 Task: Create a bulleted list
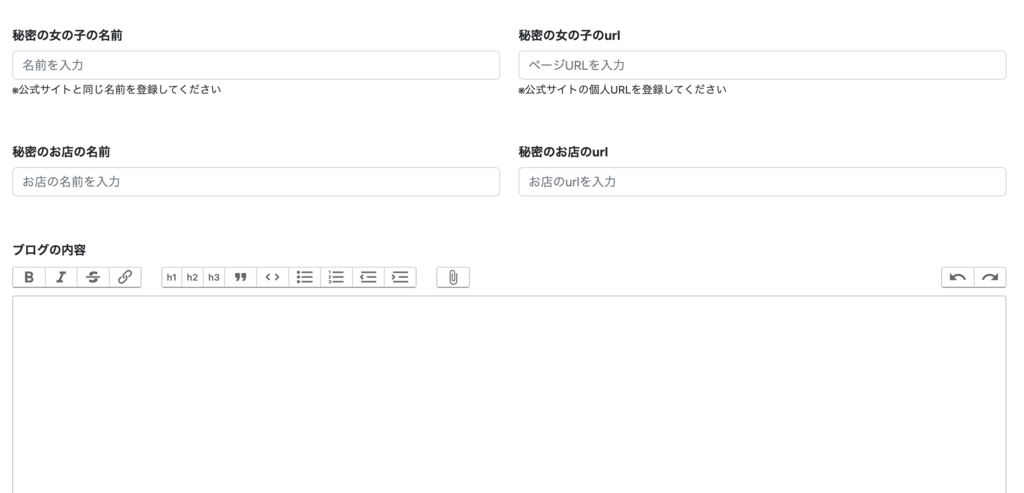[305, 277]
